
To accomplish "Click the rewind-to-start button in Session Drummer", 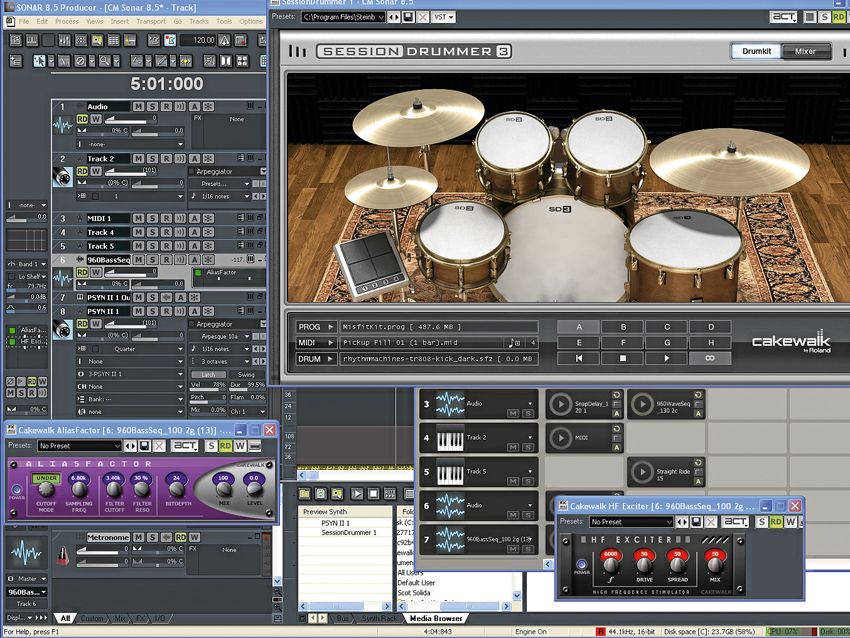I will click(578, 357).
